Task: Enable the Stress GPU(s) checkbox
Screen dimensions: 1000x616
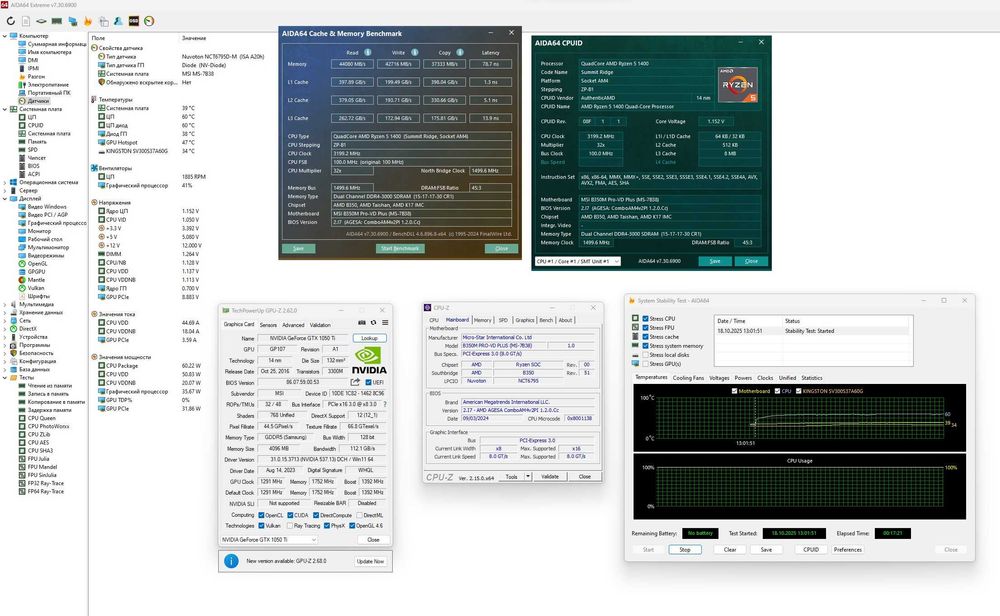Action: point(645,364)
